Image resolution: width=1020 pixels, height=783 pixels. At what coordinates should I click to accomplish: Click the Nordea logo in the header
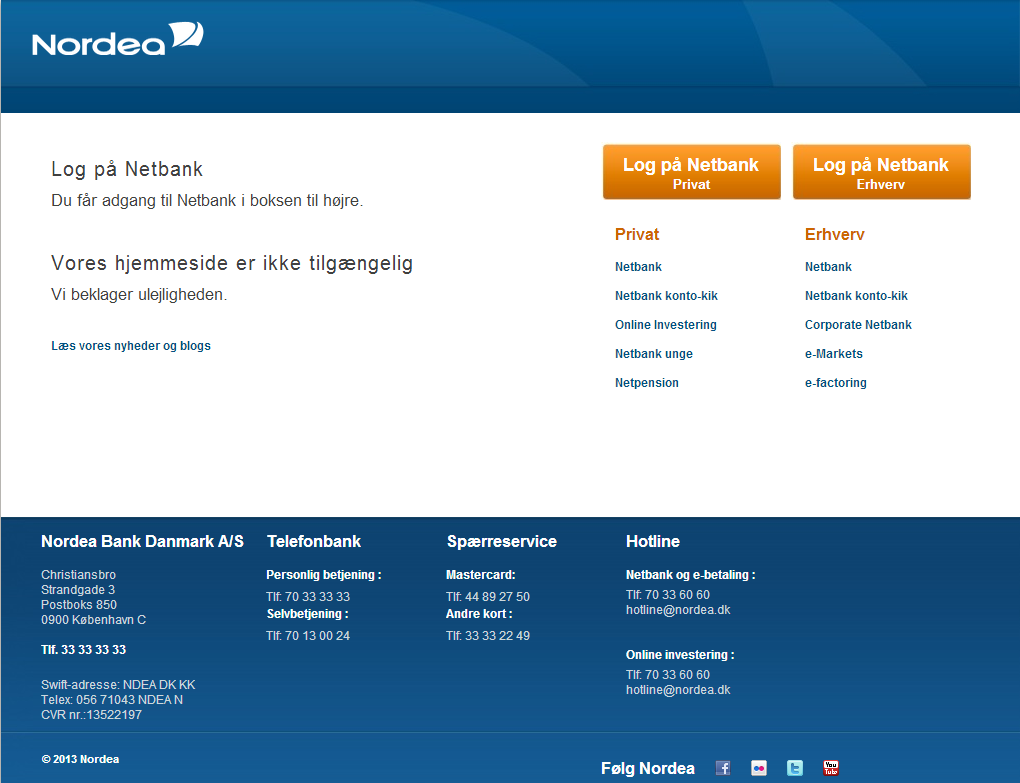click(x=117, y=40)
